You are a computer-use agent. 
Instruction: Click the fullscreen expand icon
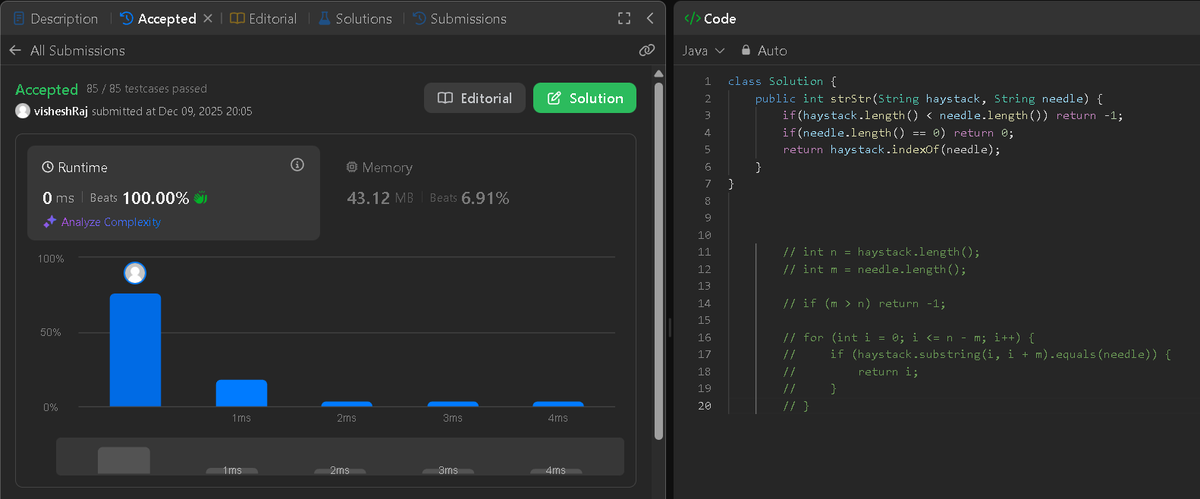point(624,18)
